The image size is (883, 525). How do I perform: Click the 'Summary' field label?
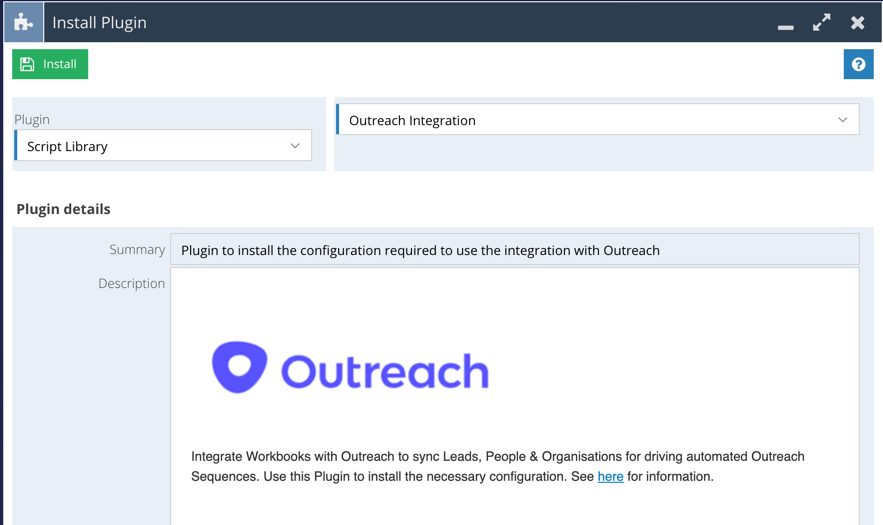coord(137,250)
